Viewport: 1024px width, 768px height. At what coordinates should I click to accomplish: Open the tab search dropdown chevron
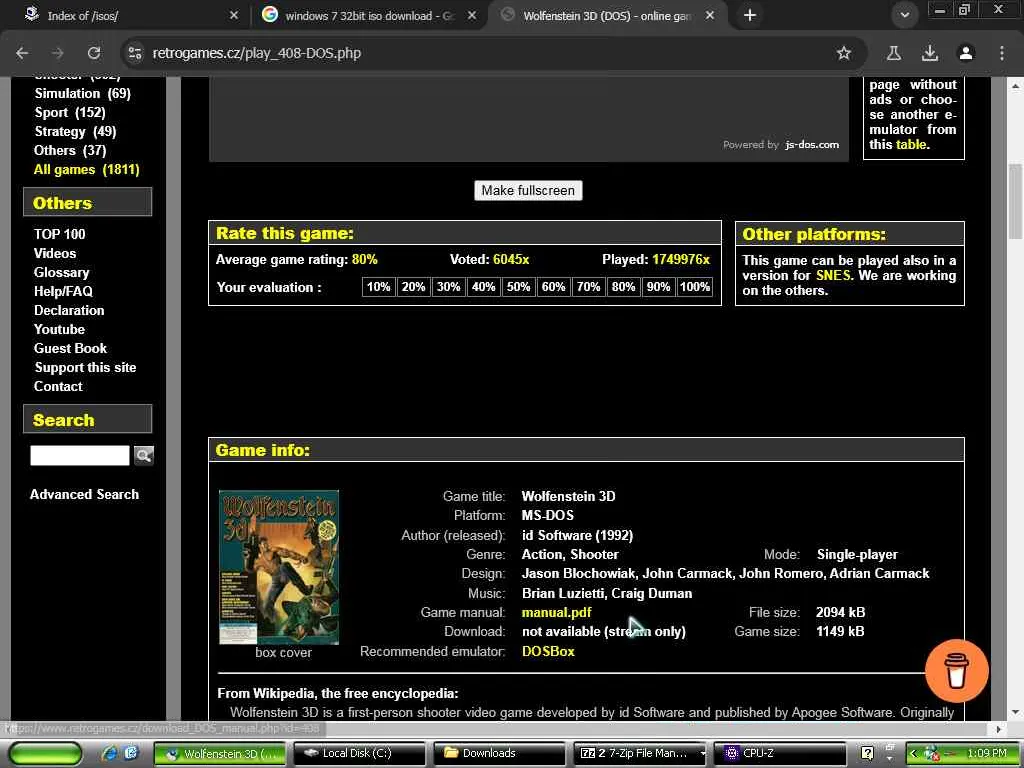click(x=904, y=15)
